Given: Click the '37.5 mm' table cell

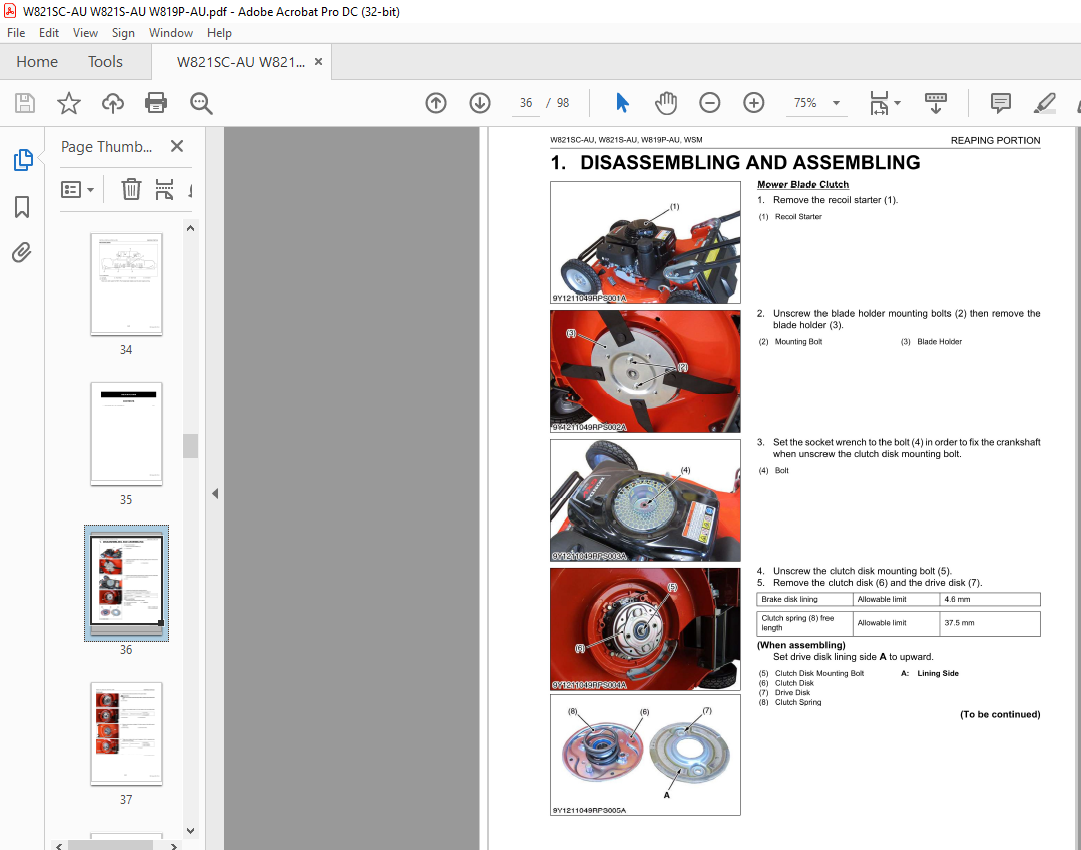Looking at the screenshot, I should point(990,623).
